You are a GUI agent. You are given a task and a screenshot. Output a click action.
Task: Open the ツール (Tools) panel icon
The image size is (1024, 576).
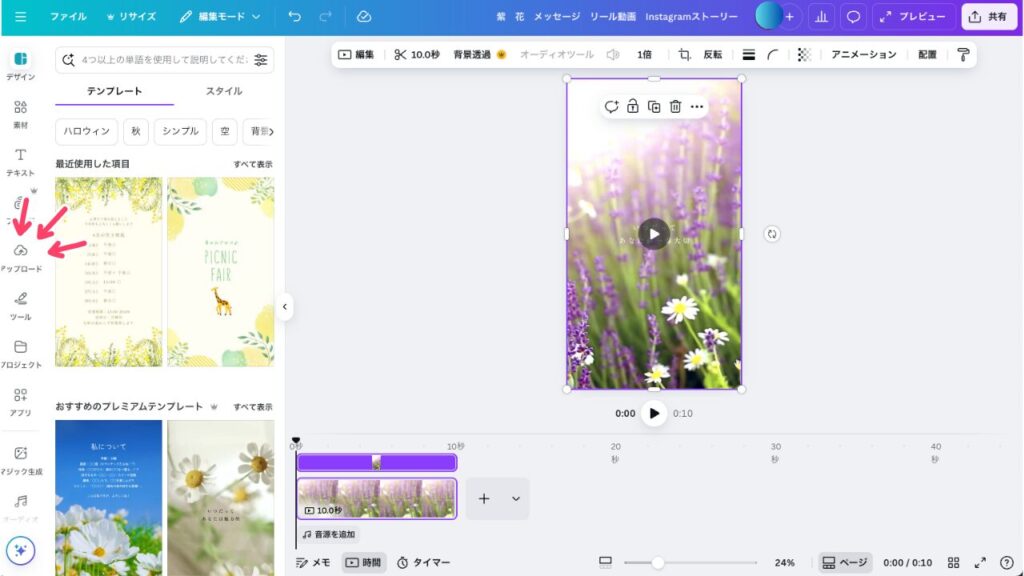20,305
